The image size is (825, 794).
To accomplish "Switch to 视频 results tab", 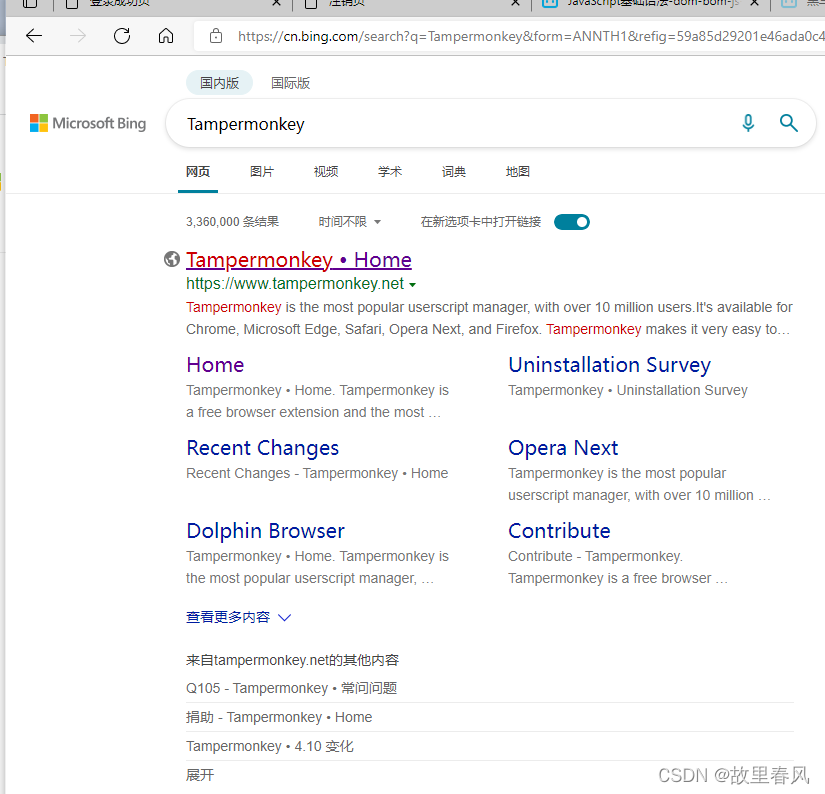I will point(326,172).
